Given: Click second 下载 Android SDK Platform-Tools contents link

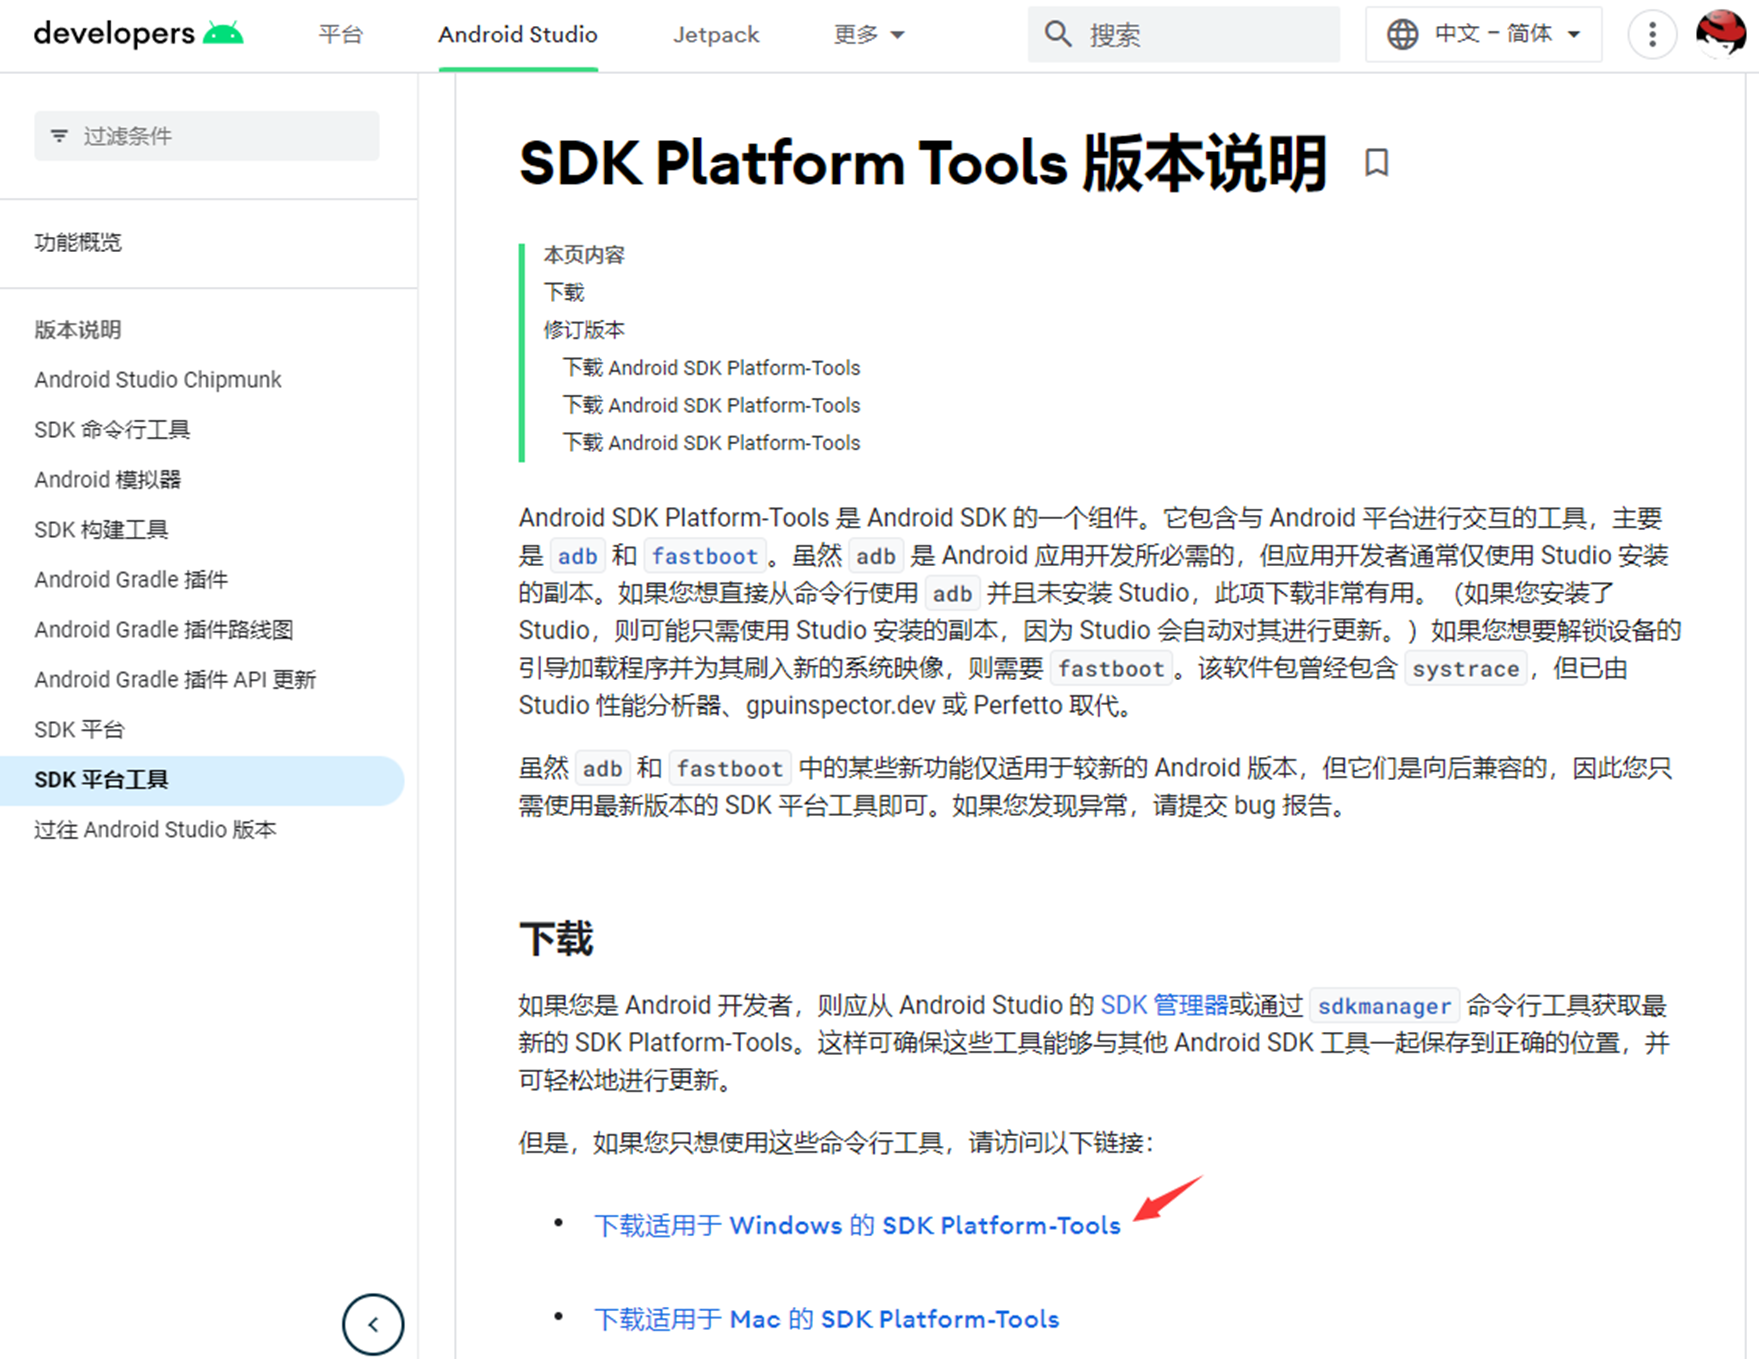Looking at the screenshot, I should 711,405.
